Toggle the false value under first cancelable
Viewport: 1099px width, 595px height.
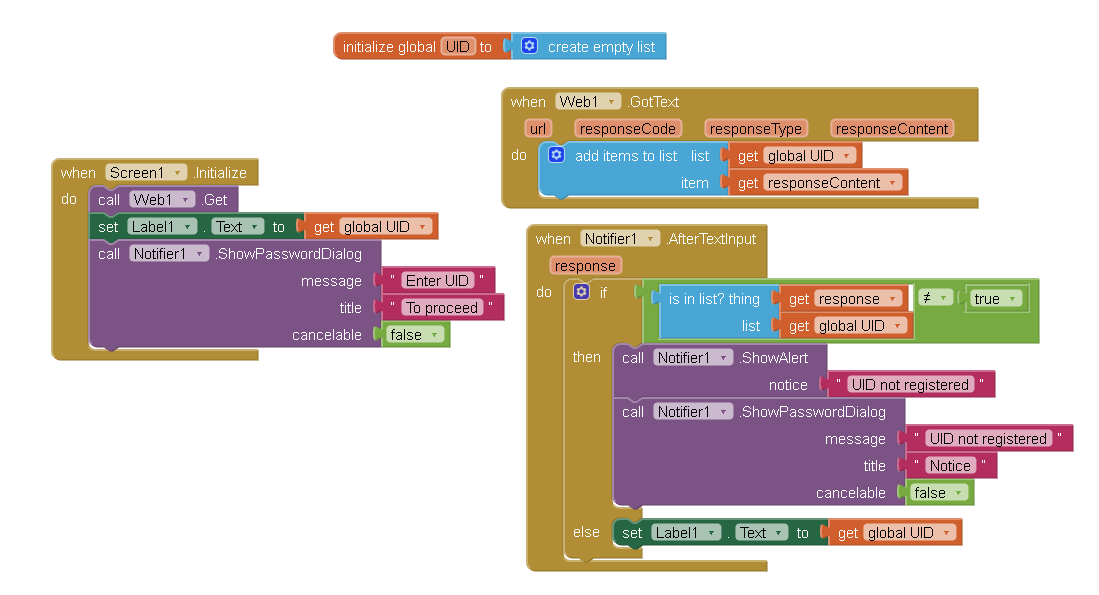click(x=416, y=335)
